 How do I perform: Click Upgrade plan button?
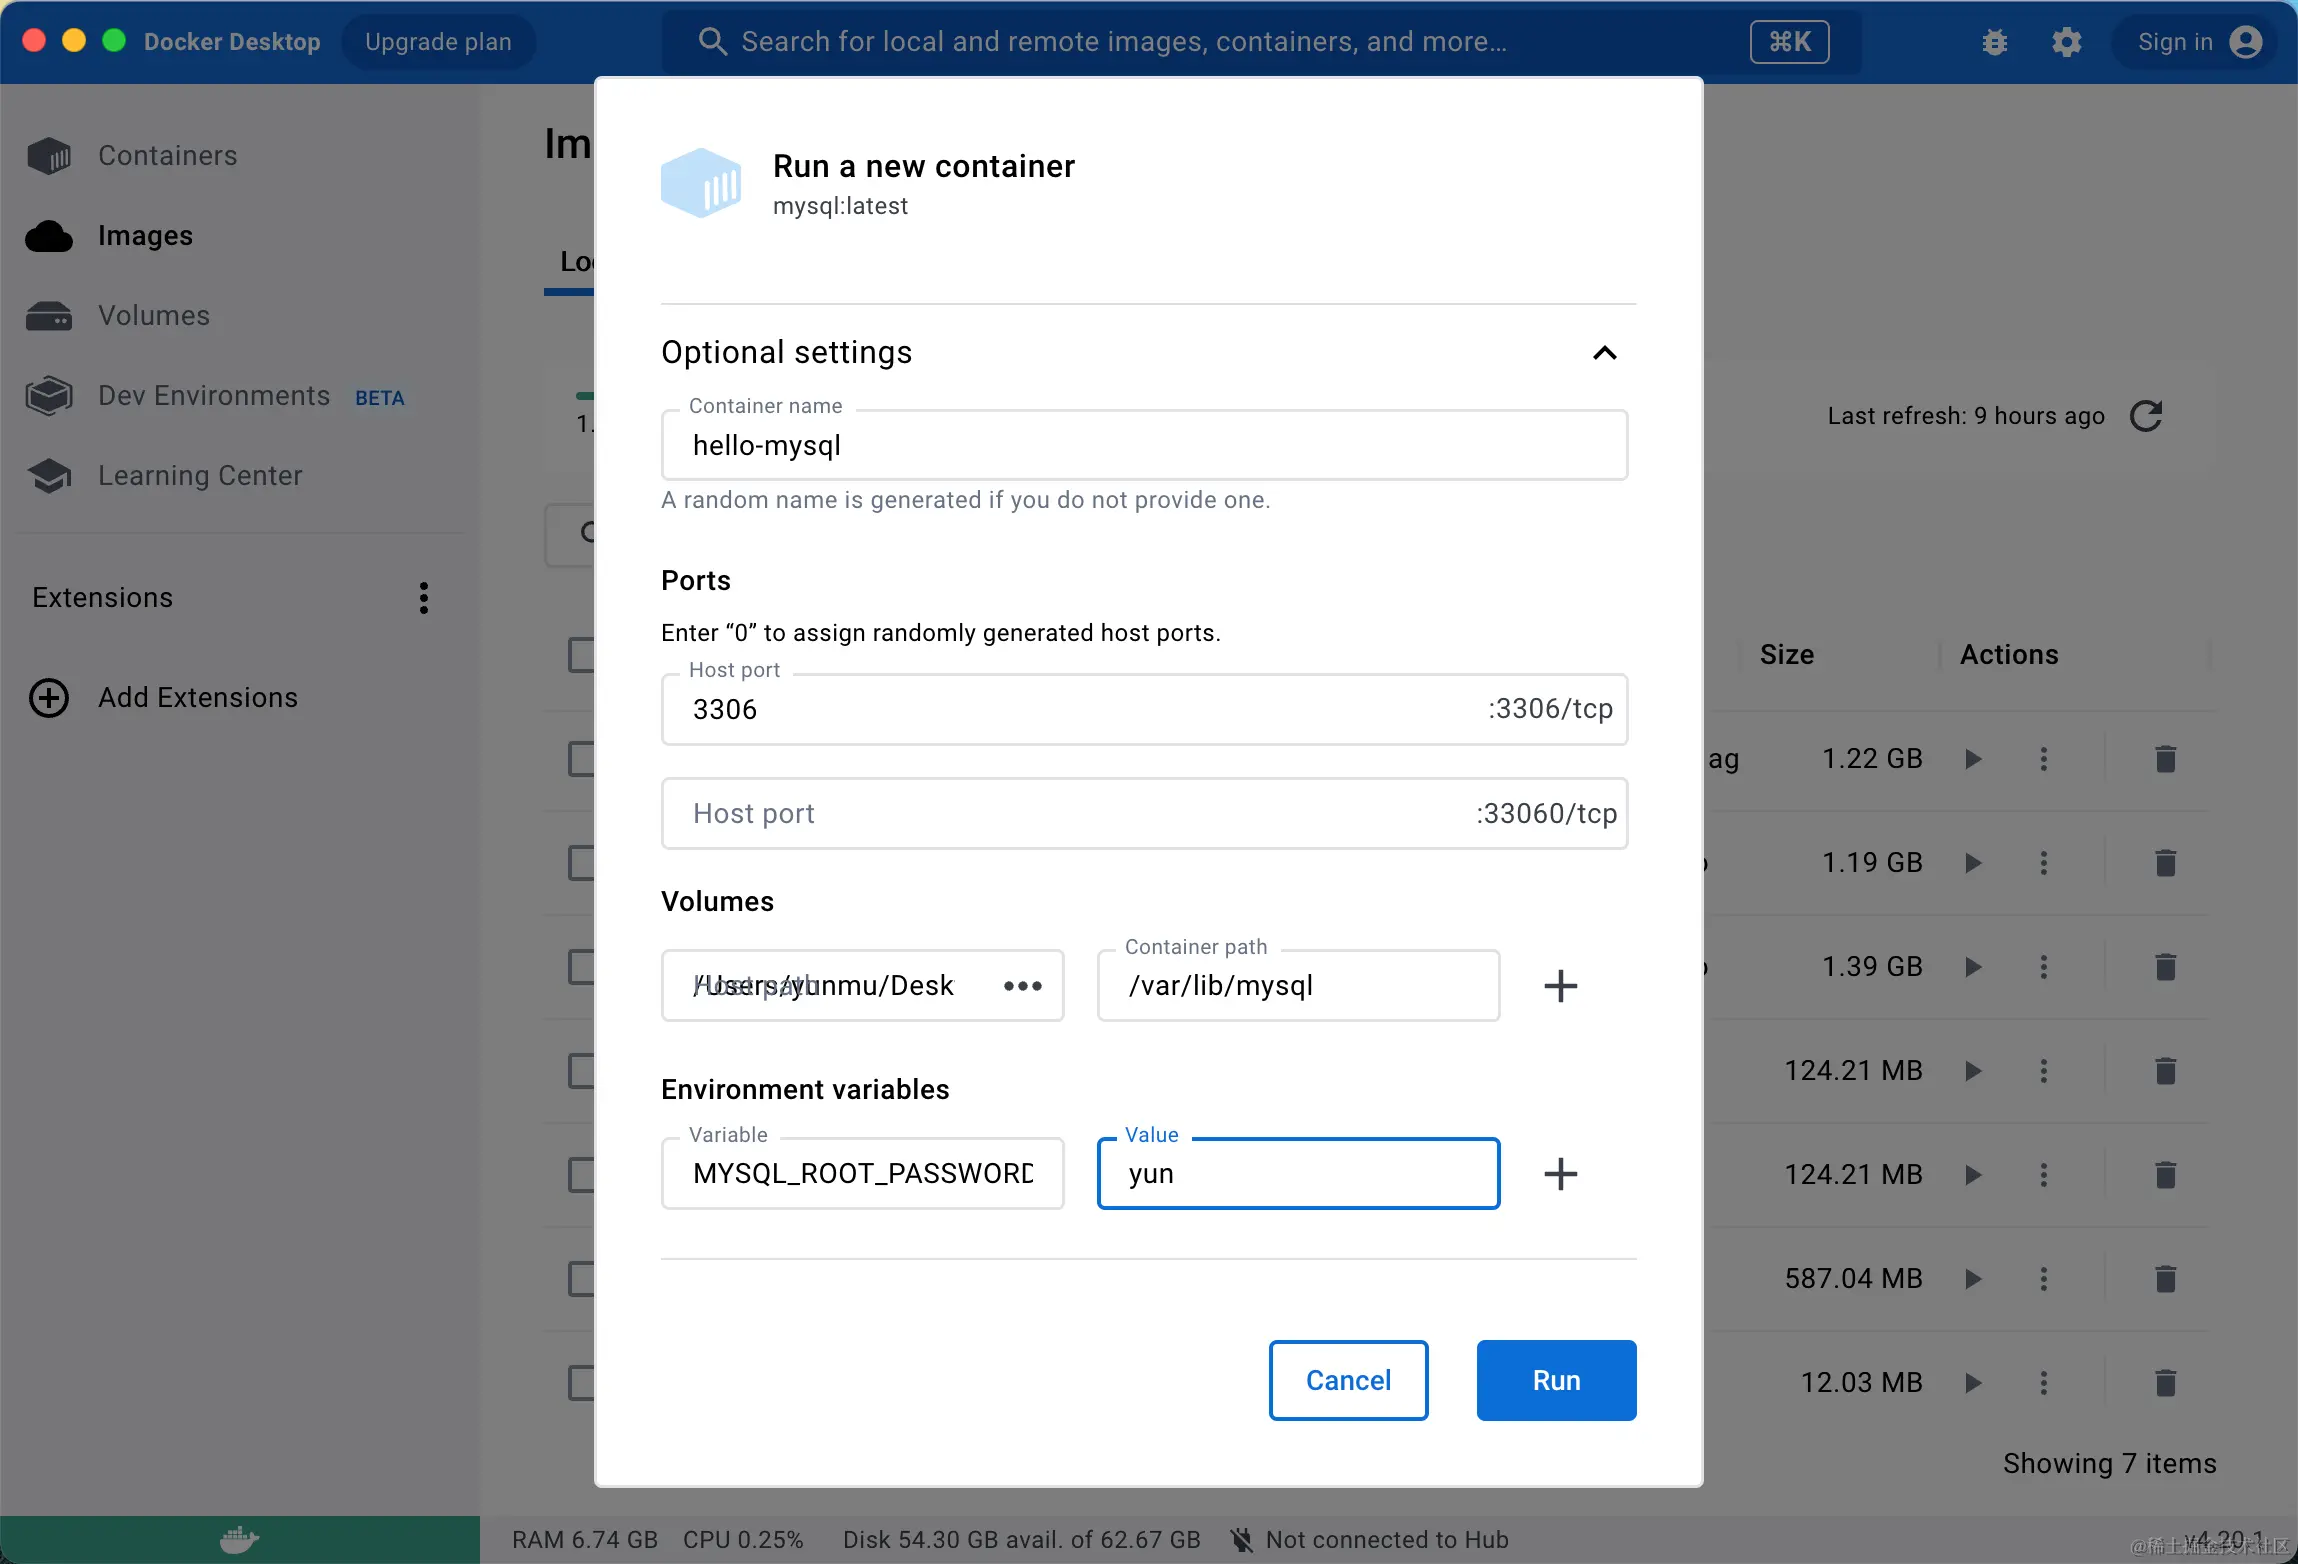pyautogui.click(x=438, y=42)
